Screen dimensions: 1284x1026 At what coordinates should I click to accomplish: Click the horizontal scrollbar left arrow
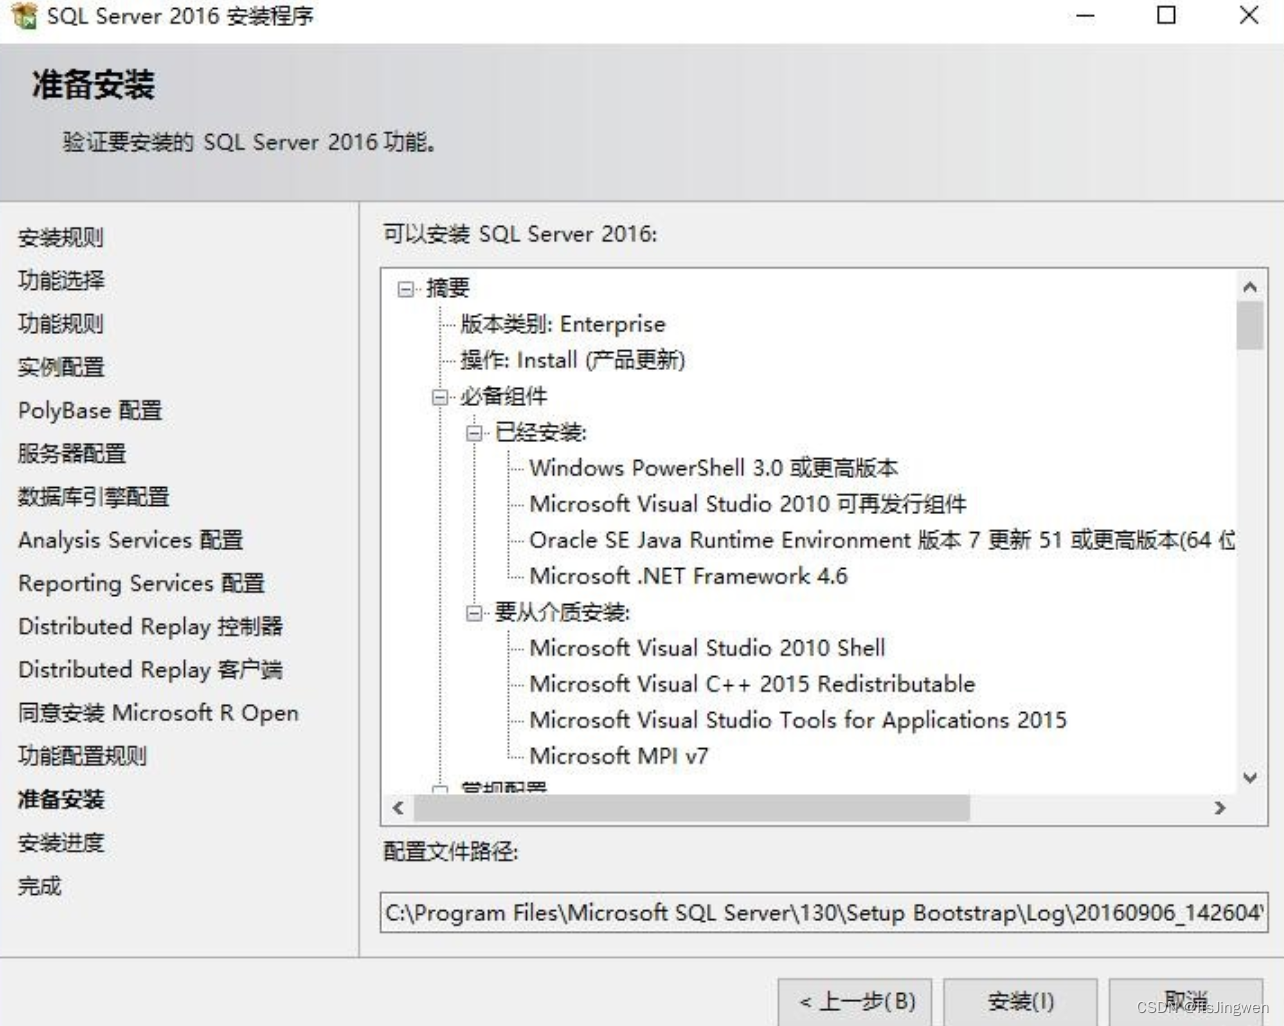(x=398, y=808)
